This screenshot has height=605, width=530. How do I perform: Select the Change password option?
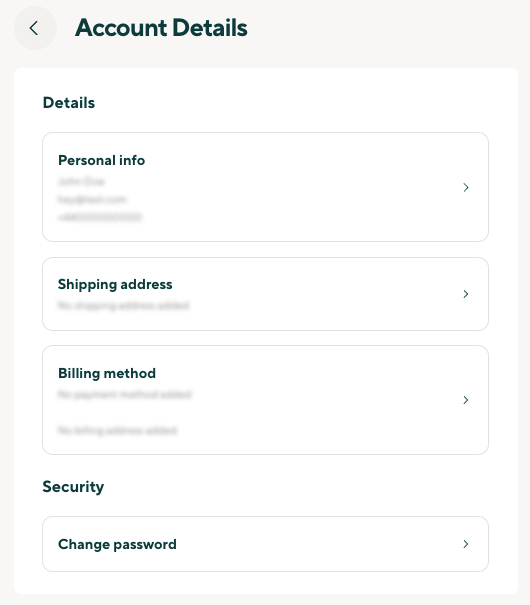point(265,544)
